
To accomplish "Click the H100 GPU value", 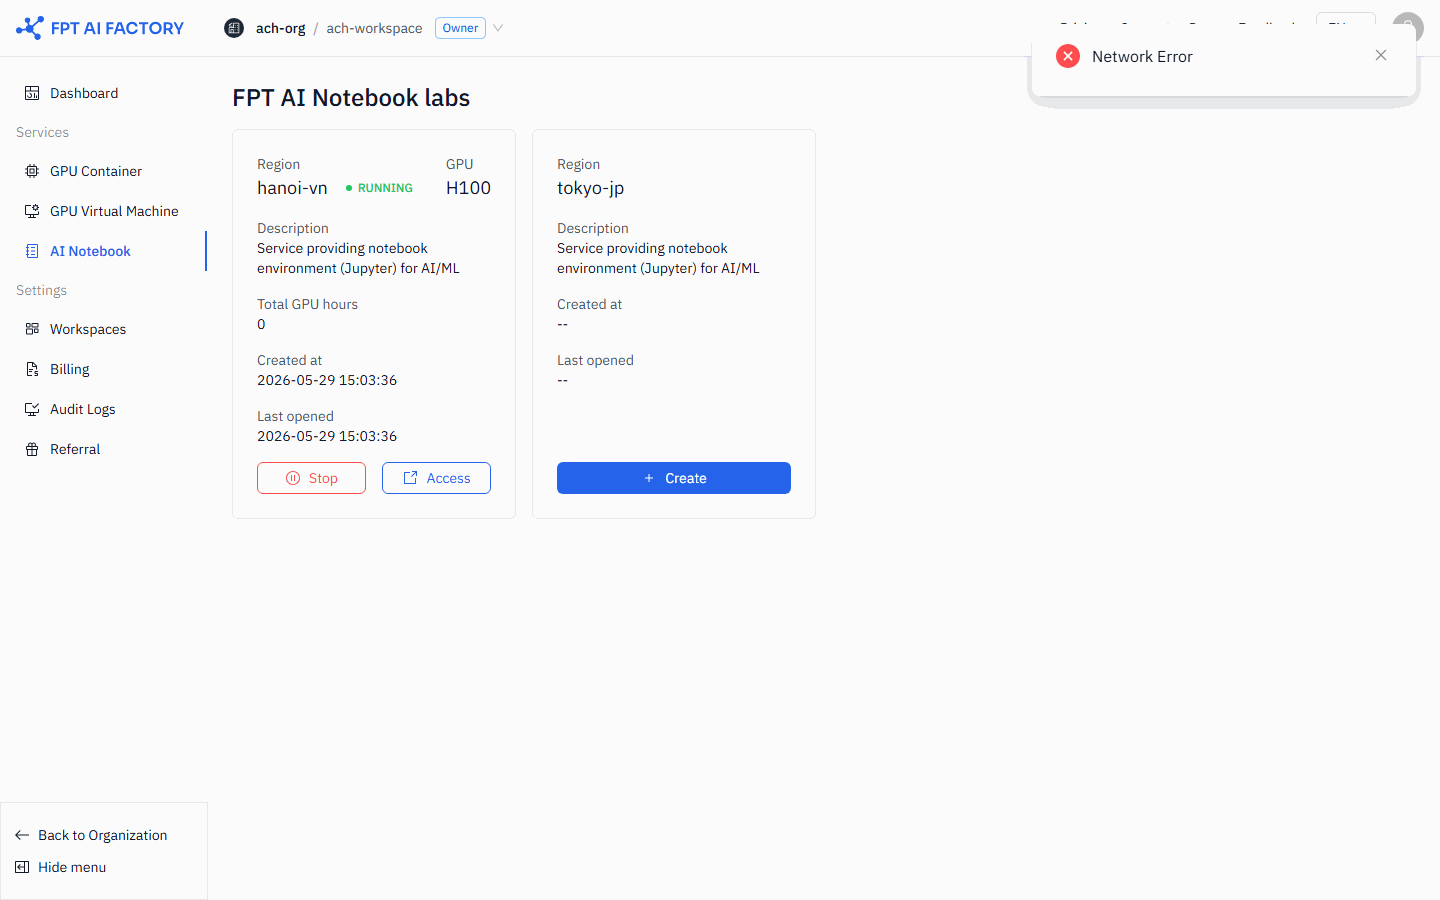I will (x=468, y=188).
